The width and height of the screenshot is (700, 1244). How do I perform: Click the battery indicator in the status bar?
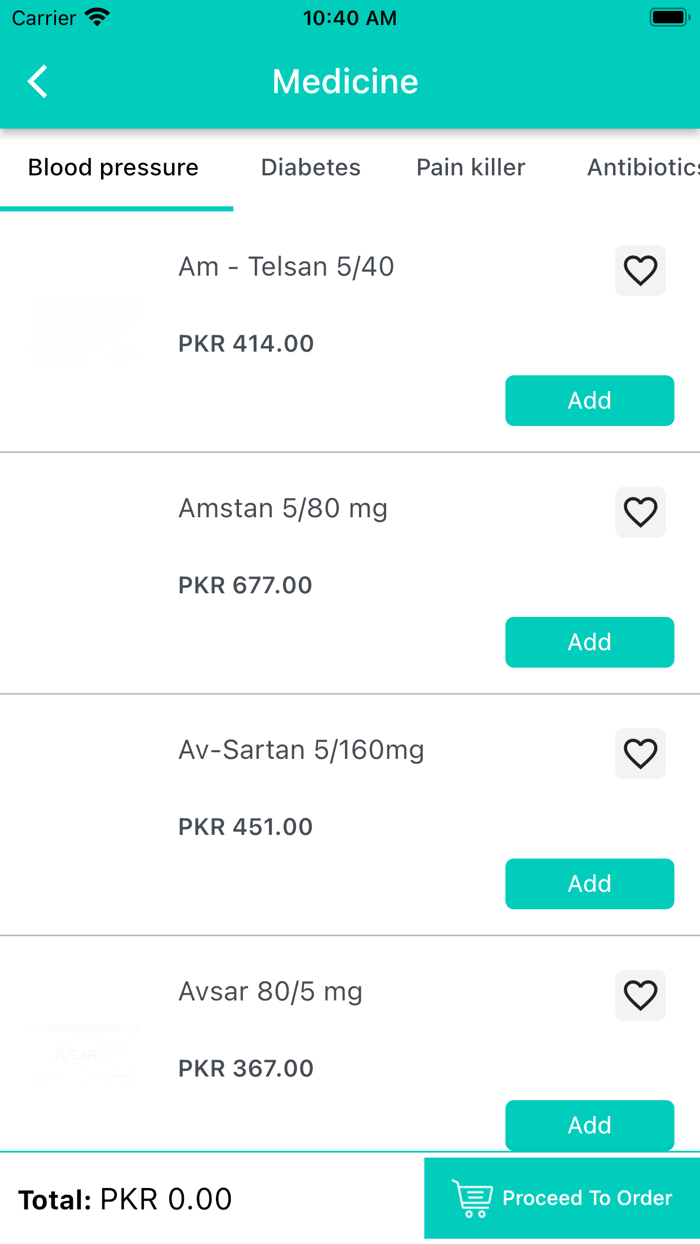(668, 16)
